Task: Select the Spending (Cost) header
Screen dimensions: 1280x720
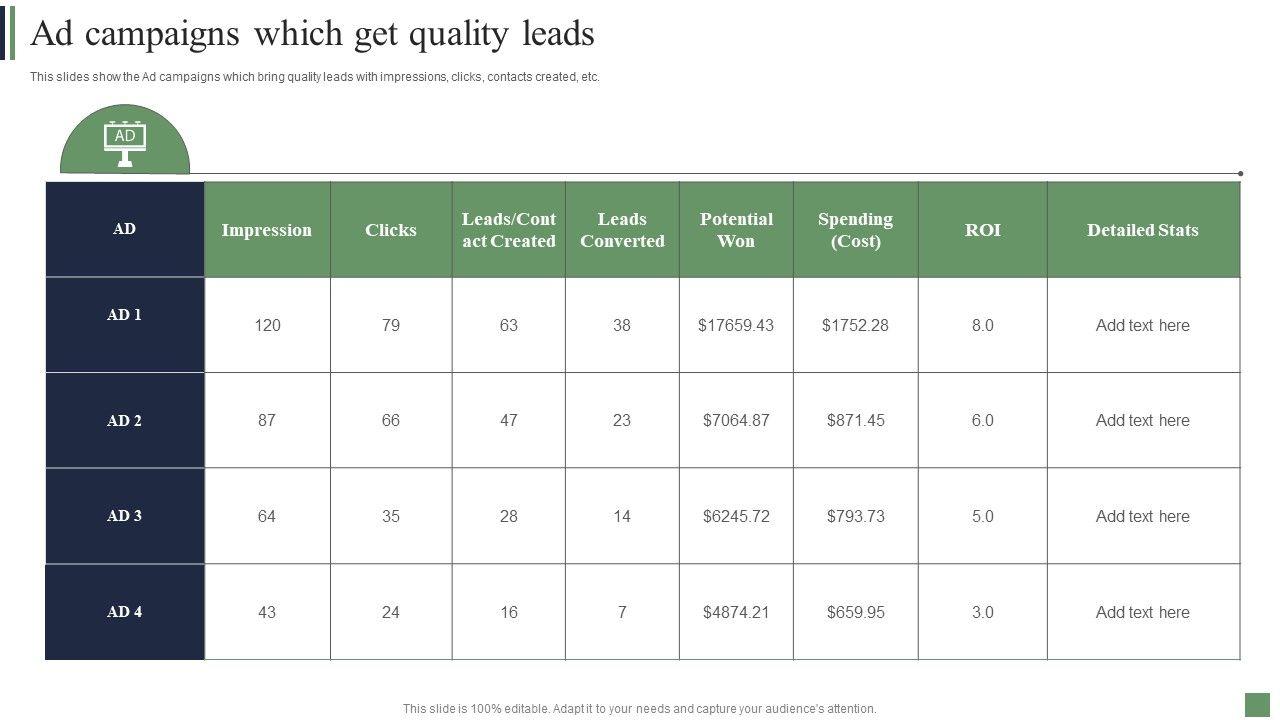Action: (x=855, y=230)
